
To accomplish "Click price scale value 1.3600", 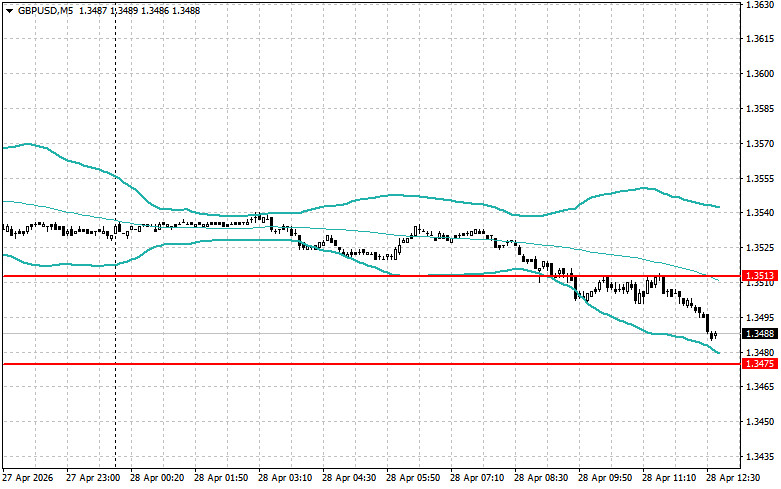I will [x=760, y=74].
